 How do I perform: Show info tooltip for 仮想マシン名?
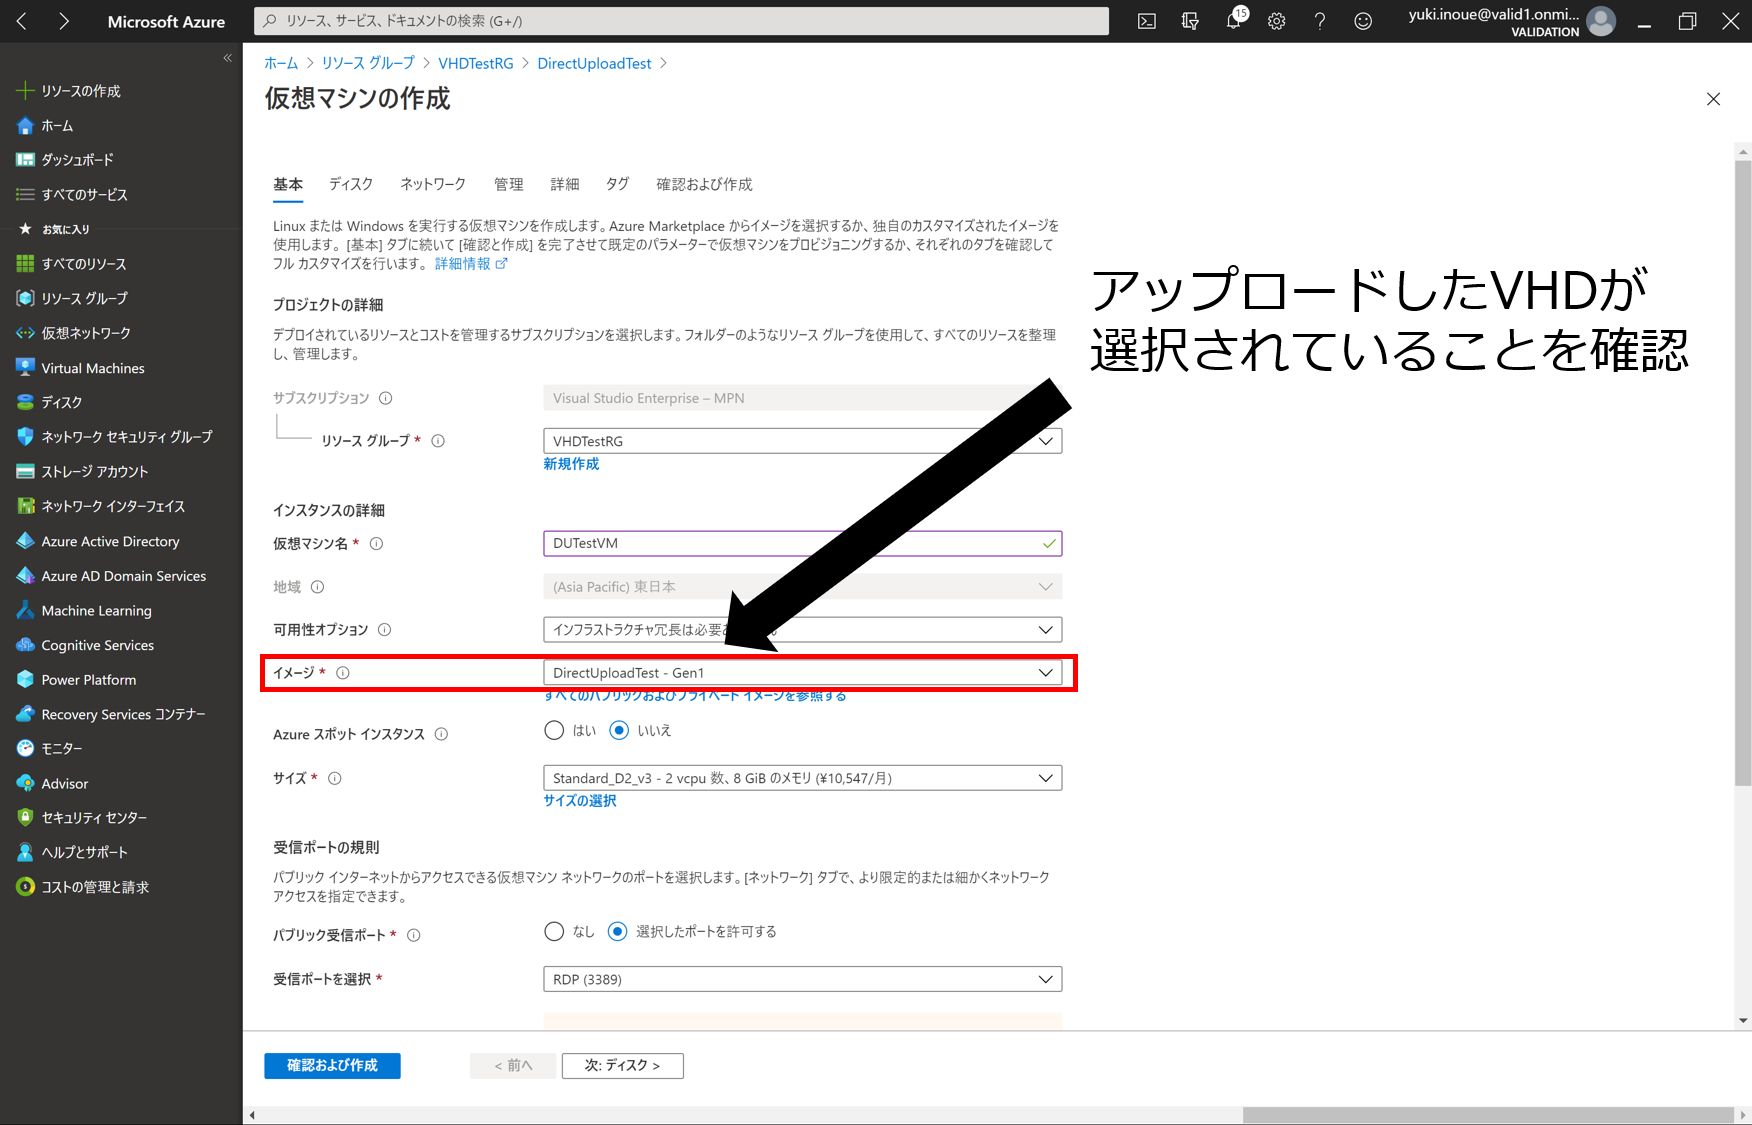coord(377,544)
